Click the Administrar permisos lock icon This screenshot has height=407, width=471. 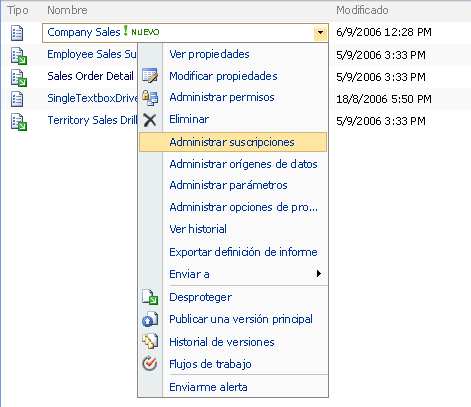150,98
